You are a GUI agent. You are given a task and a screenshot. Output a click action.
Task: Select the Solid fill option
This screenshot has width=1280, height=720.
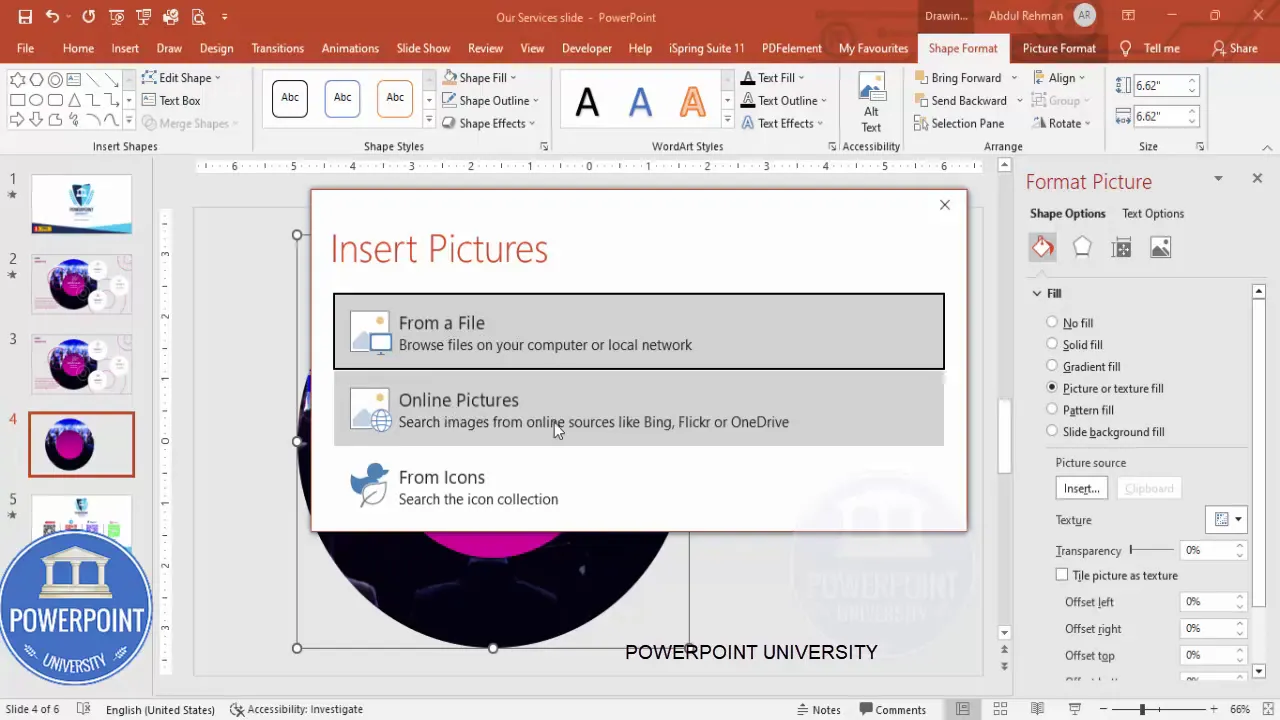pyautogui.click(x=1052, y=344)
